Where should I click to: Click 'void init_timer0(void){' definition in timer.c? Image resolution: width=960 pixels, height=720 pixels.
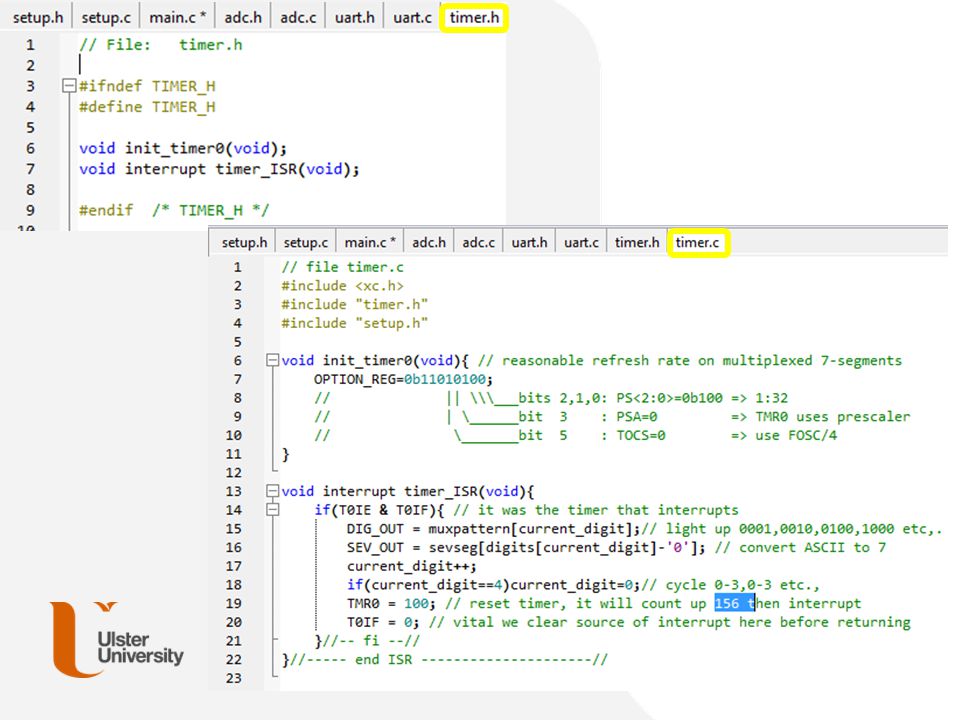pyautogui.click(x=375, y=360)
